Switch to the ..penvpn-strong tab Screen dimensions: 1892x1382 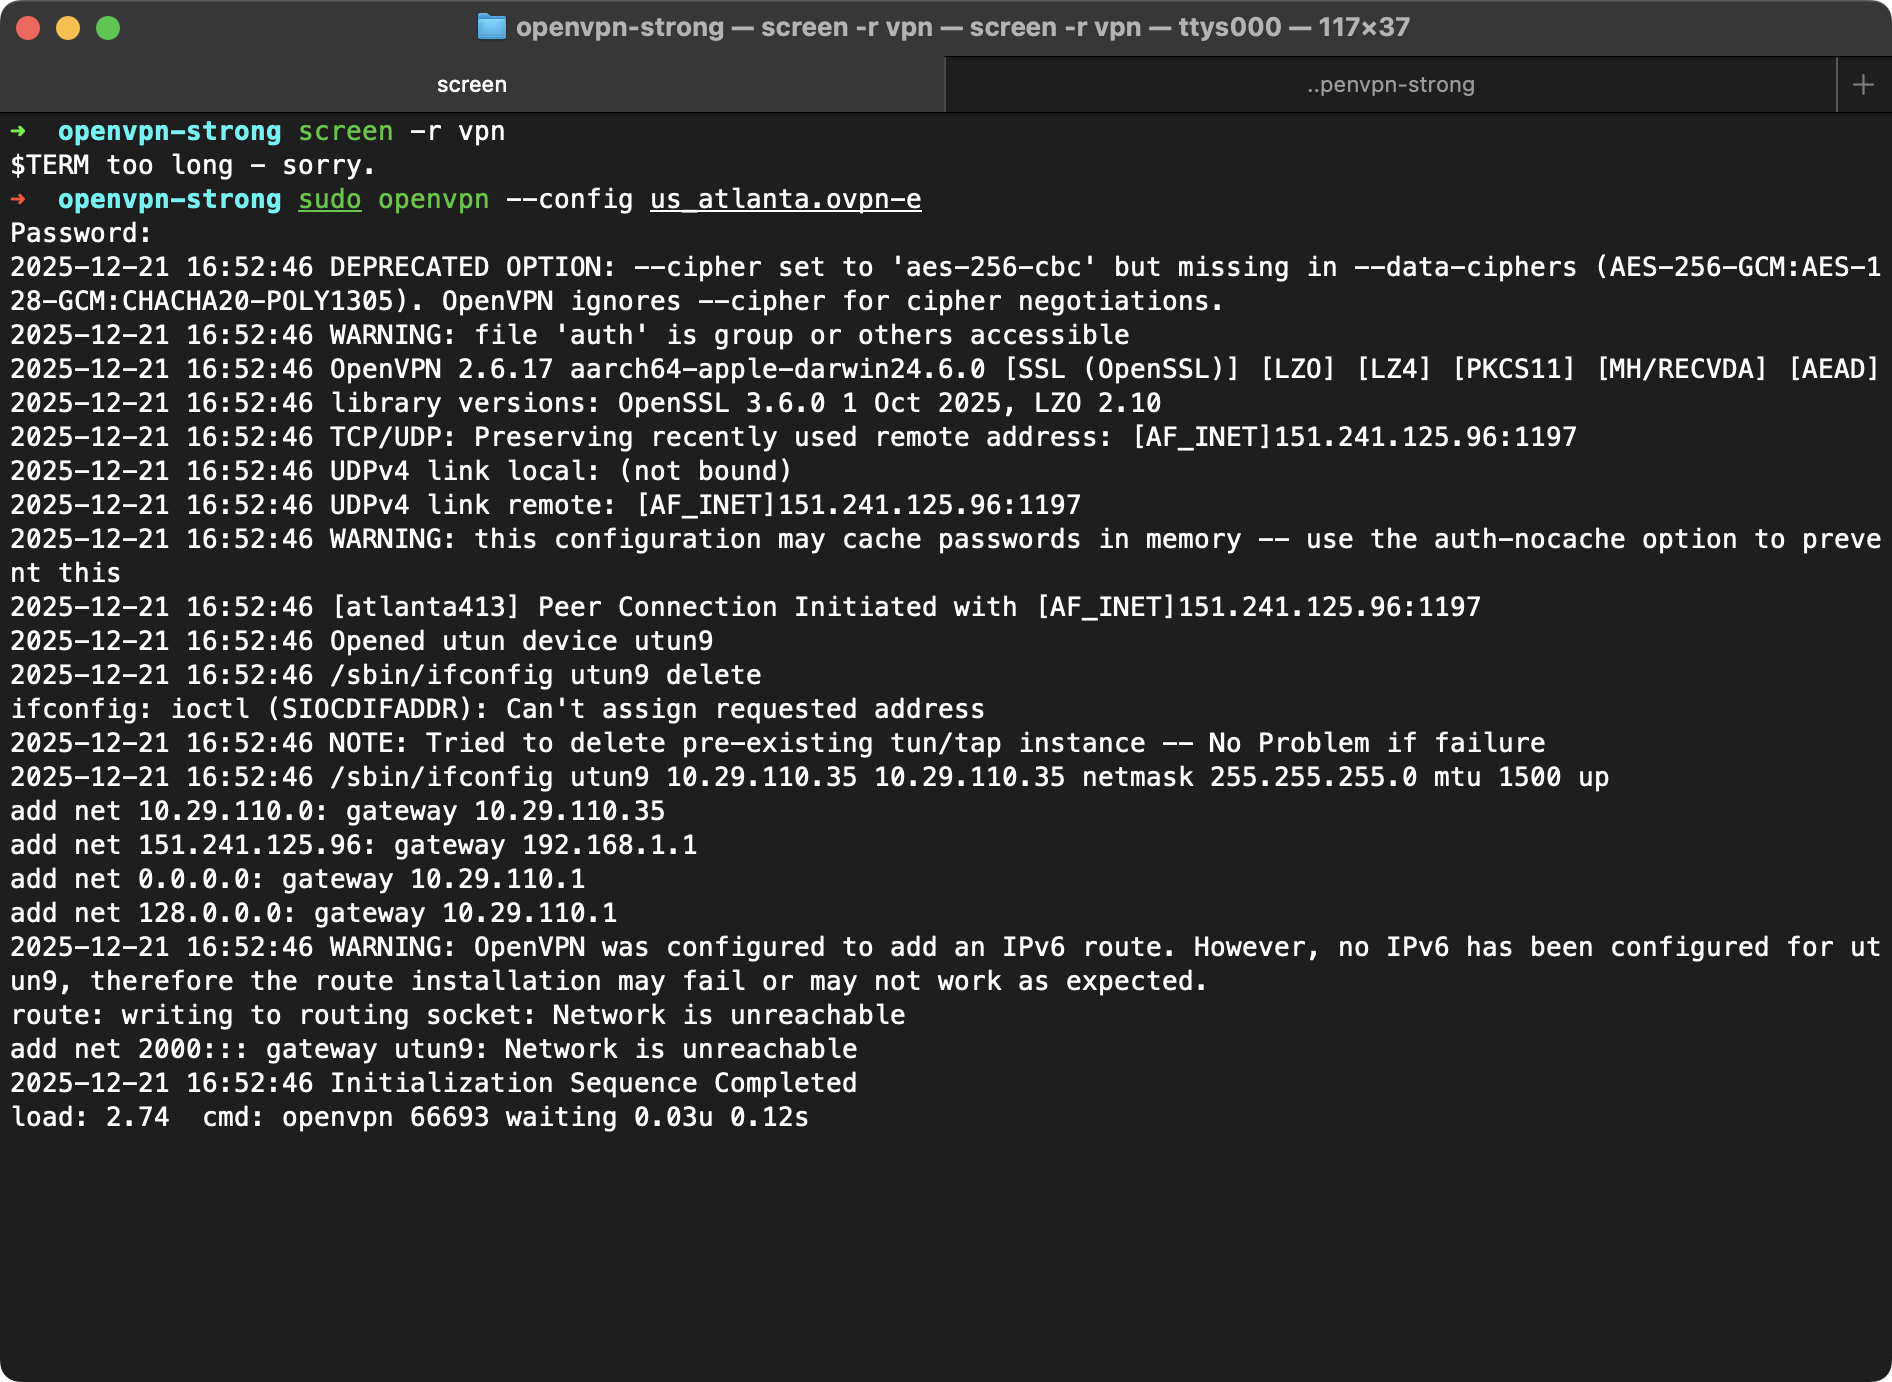[x=1390, y=85]
